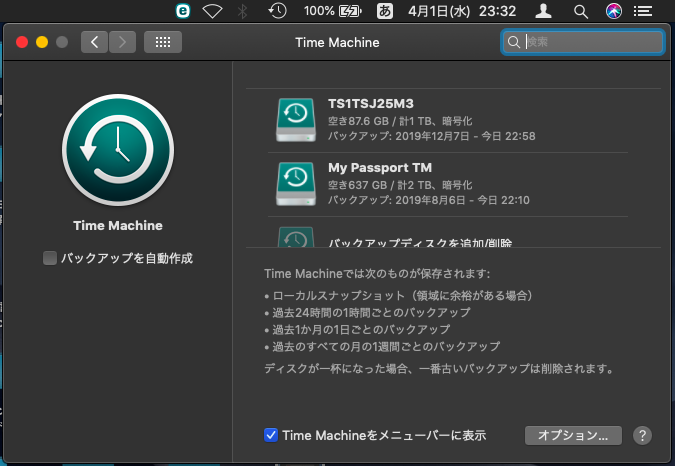The width and height of the screenshot is (675, 466).
Task: Open the Japanese input source menu
Action: (x=384, y=11)
